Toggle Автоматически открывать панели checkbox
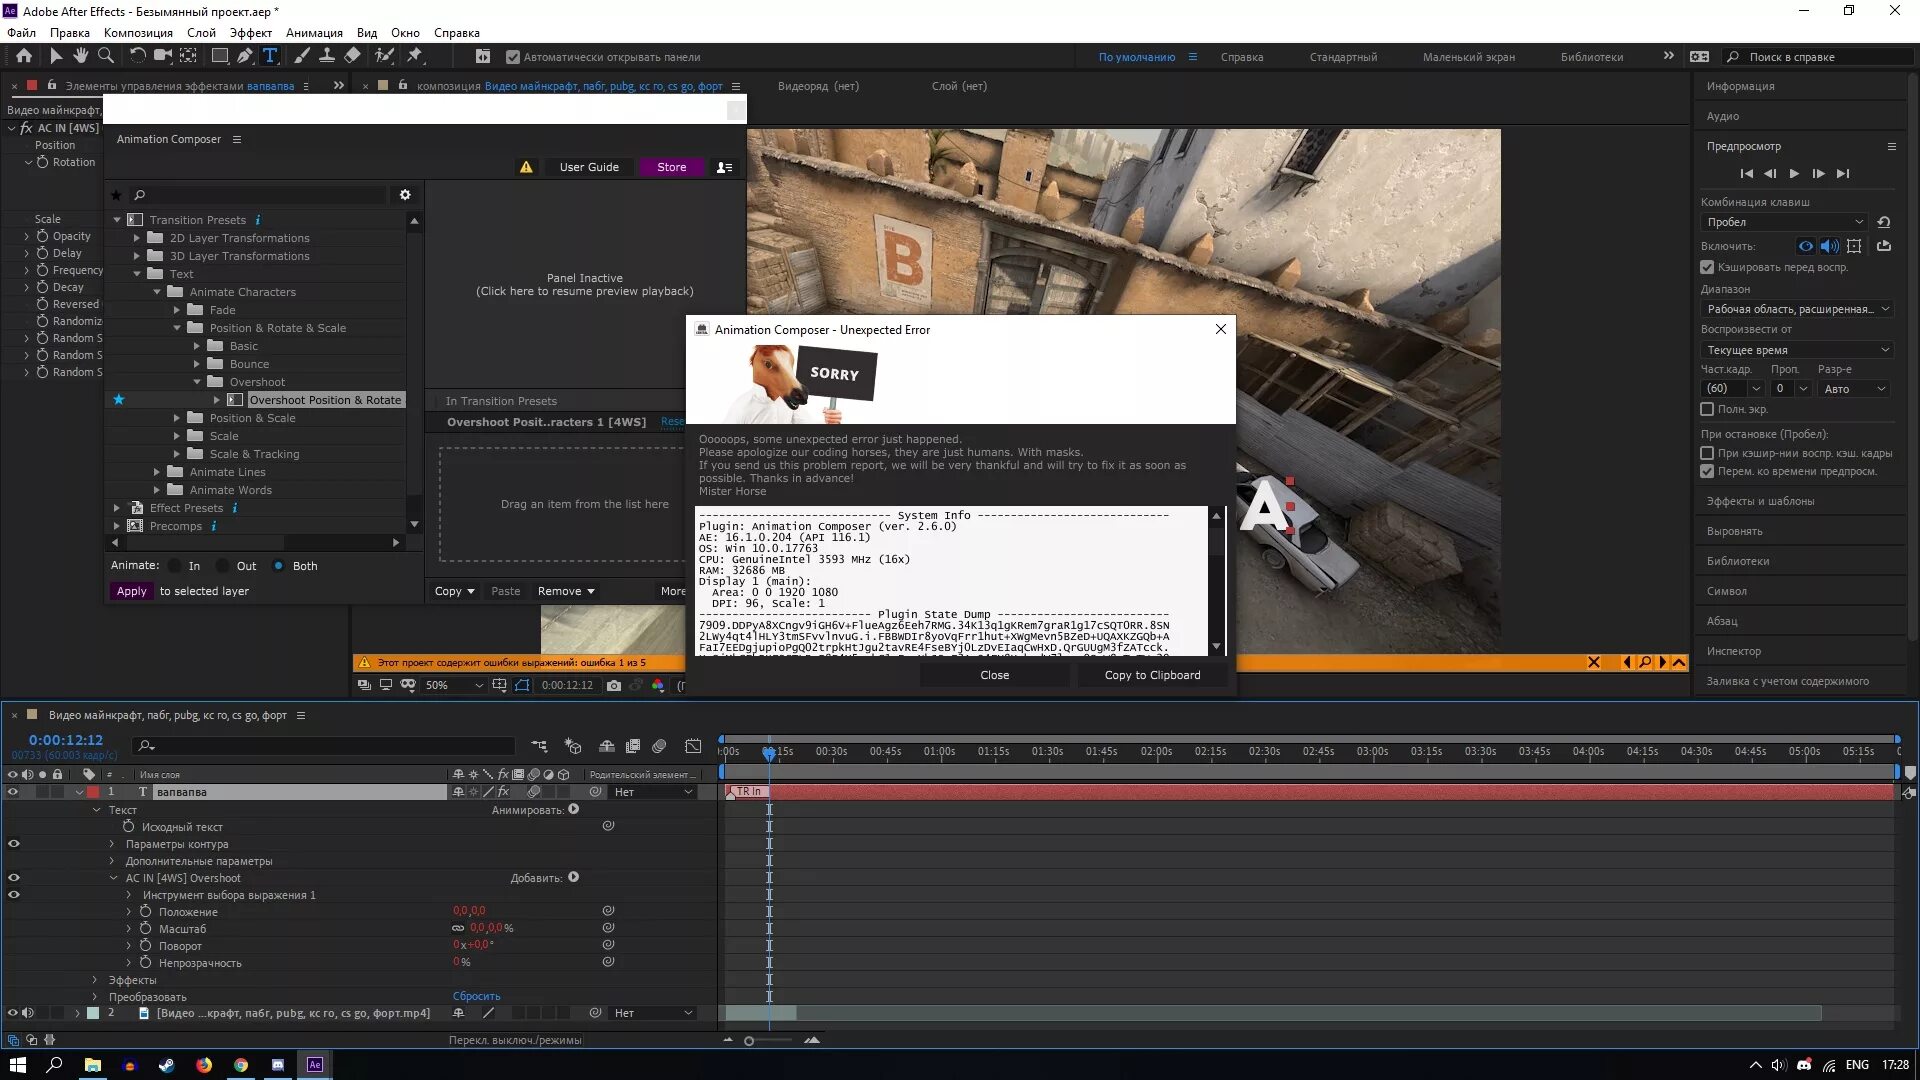The width and height of the screenshot is (1920, 1080). click(513, 57)
